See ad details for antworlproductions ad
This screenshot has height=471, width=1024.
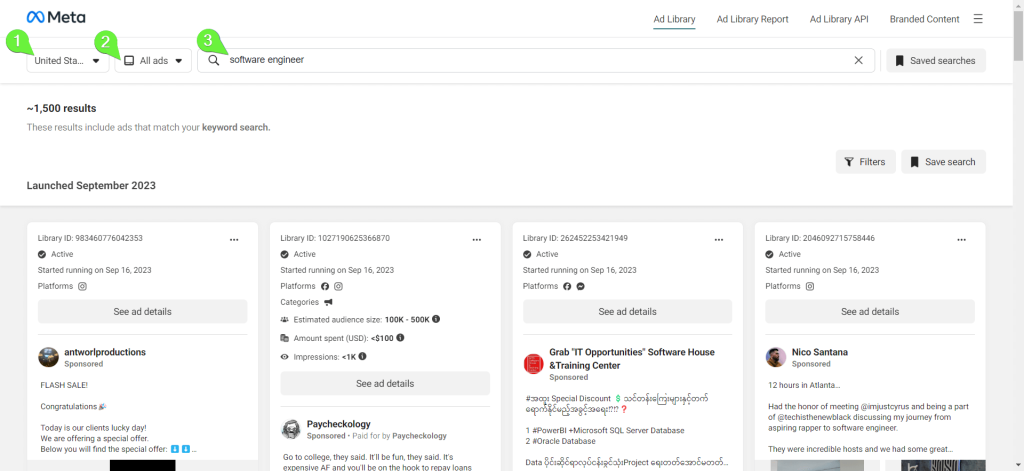(142, 312)
